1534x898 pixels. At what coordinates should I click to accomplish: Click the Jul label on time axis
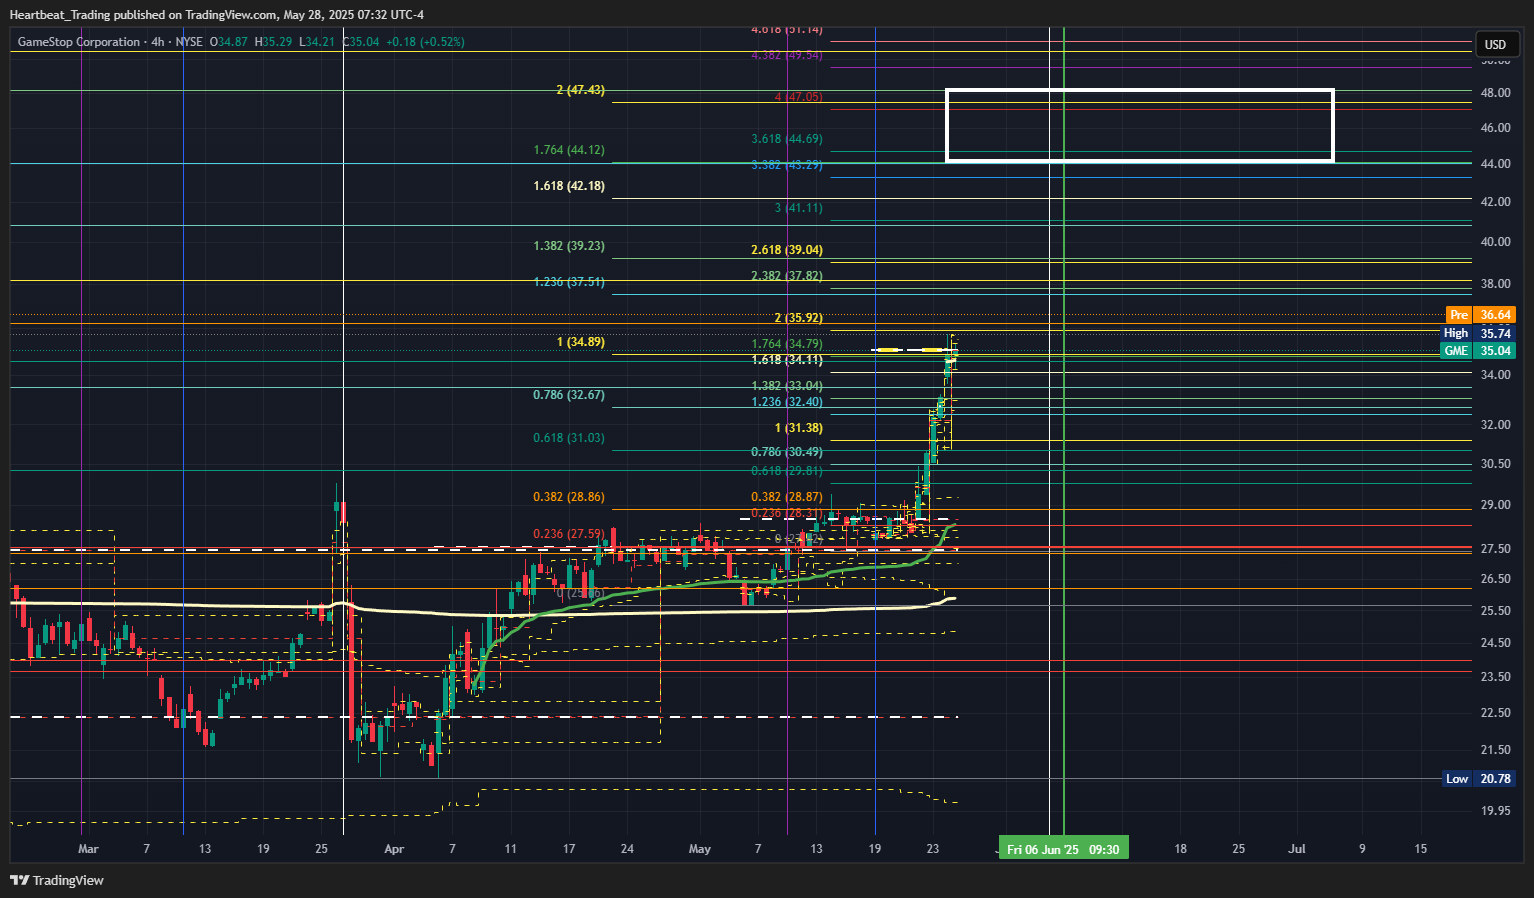point(1297,849)
